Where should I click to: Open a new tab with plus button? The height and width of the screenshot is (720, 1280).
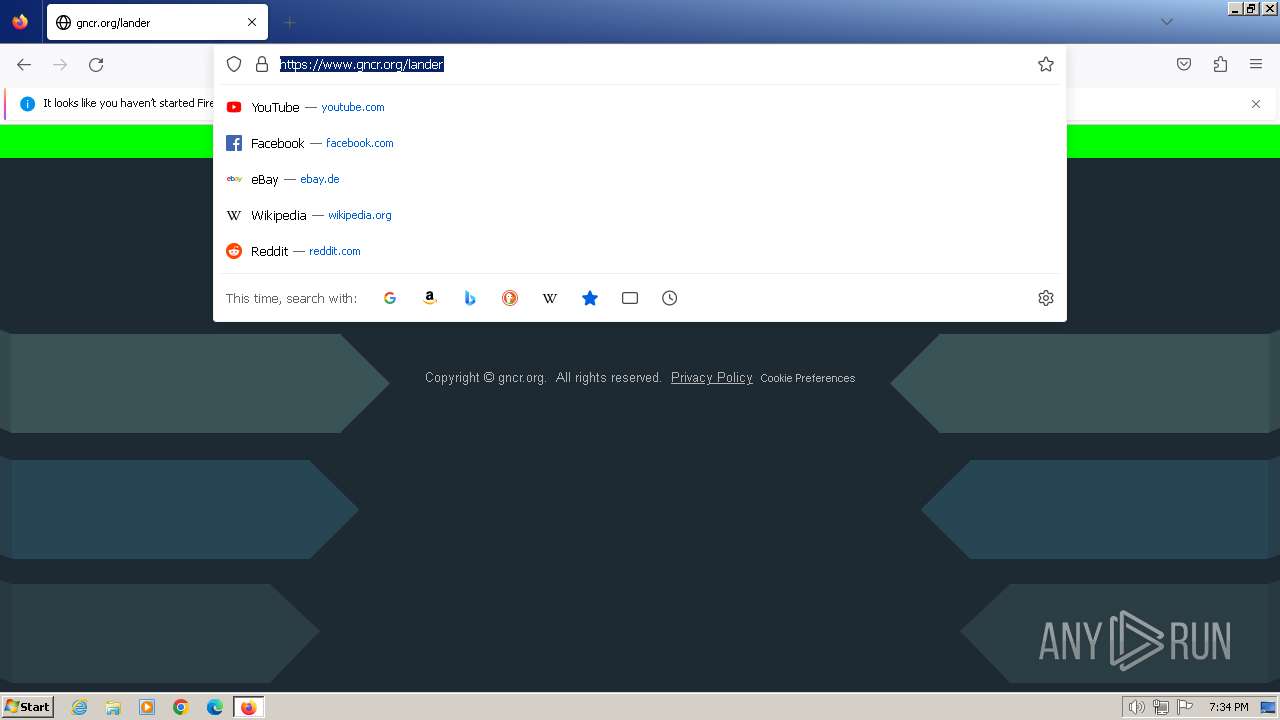coord(289,22)
